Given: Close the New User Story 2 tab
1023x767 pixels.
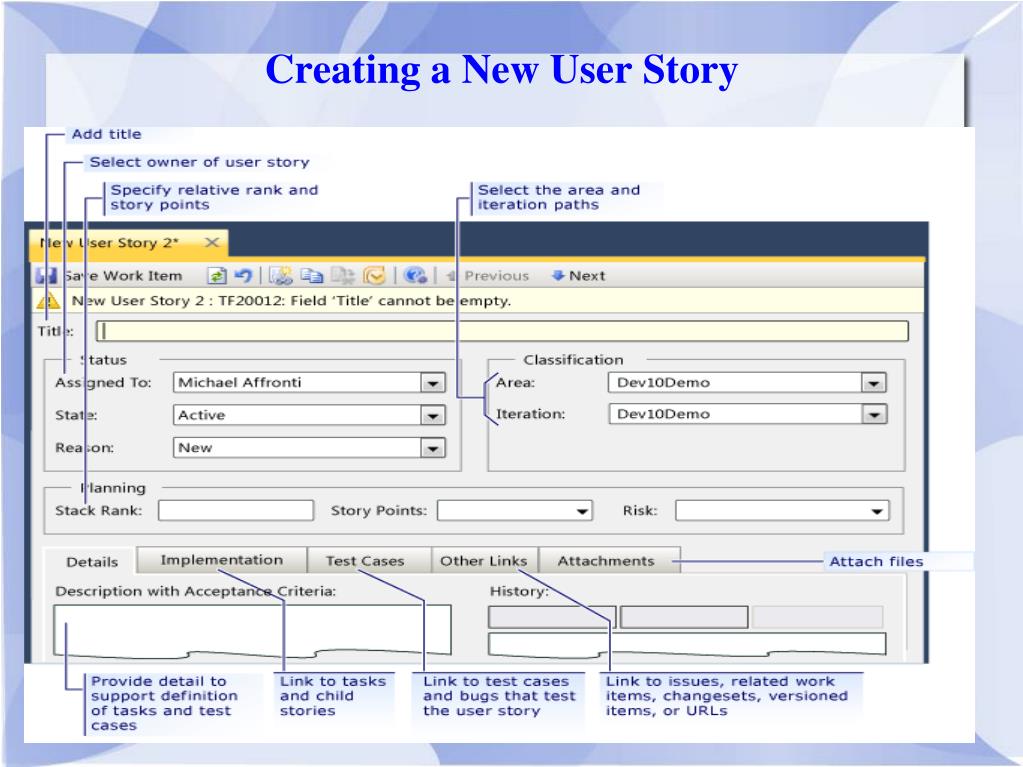Looking at the screenshot, I should pyautogui.click(x=211, y=243).
